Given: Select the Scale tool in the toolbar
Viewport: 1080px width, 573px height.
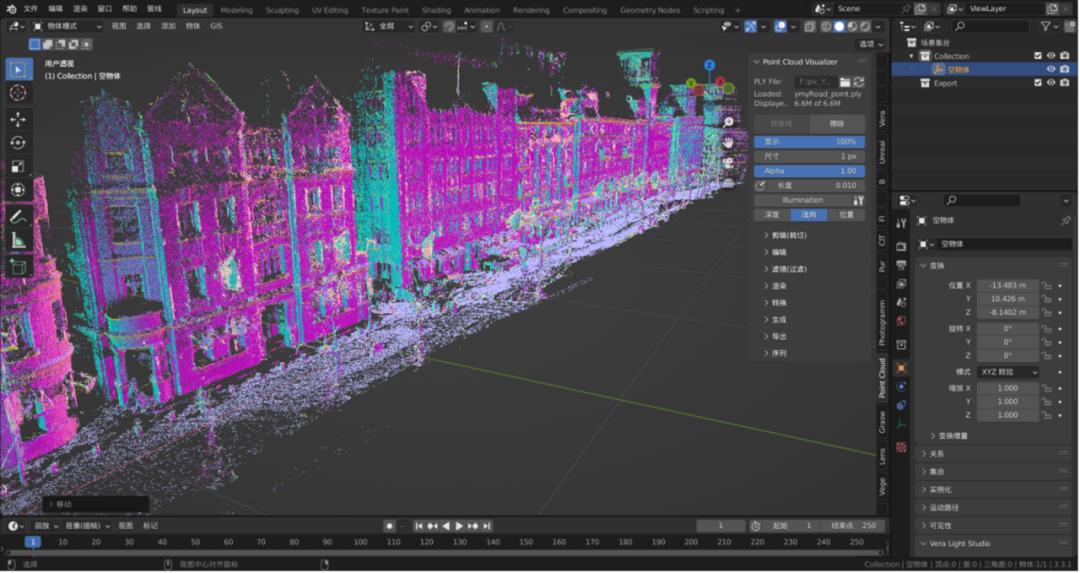Looking at the screenshot, I should pyautogui.click(x=18, y=166).
